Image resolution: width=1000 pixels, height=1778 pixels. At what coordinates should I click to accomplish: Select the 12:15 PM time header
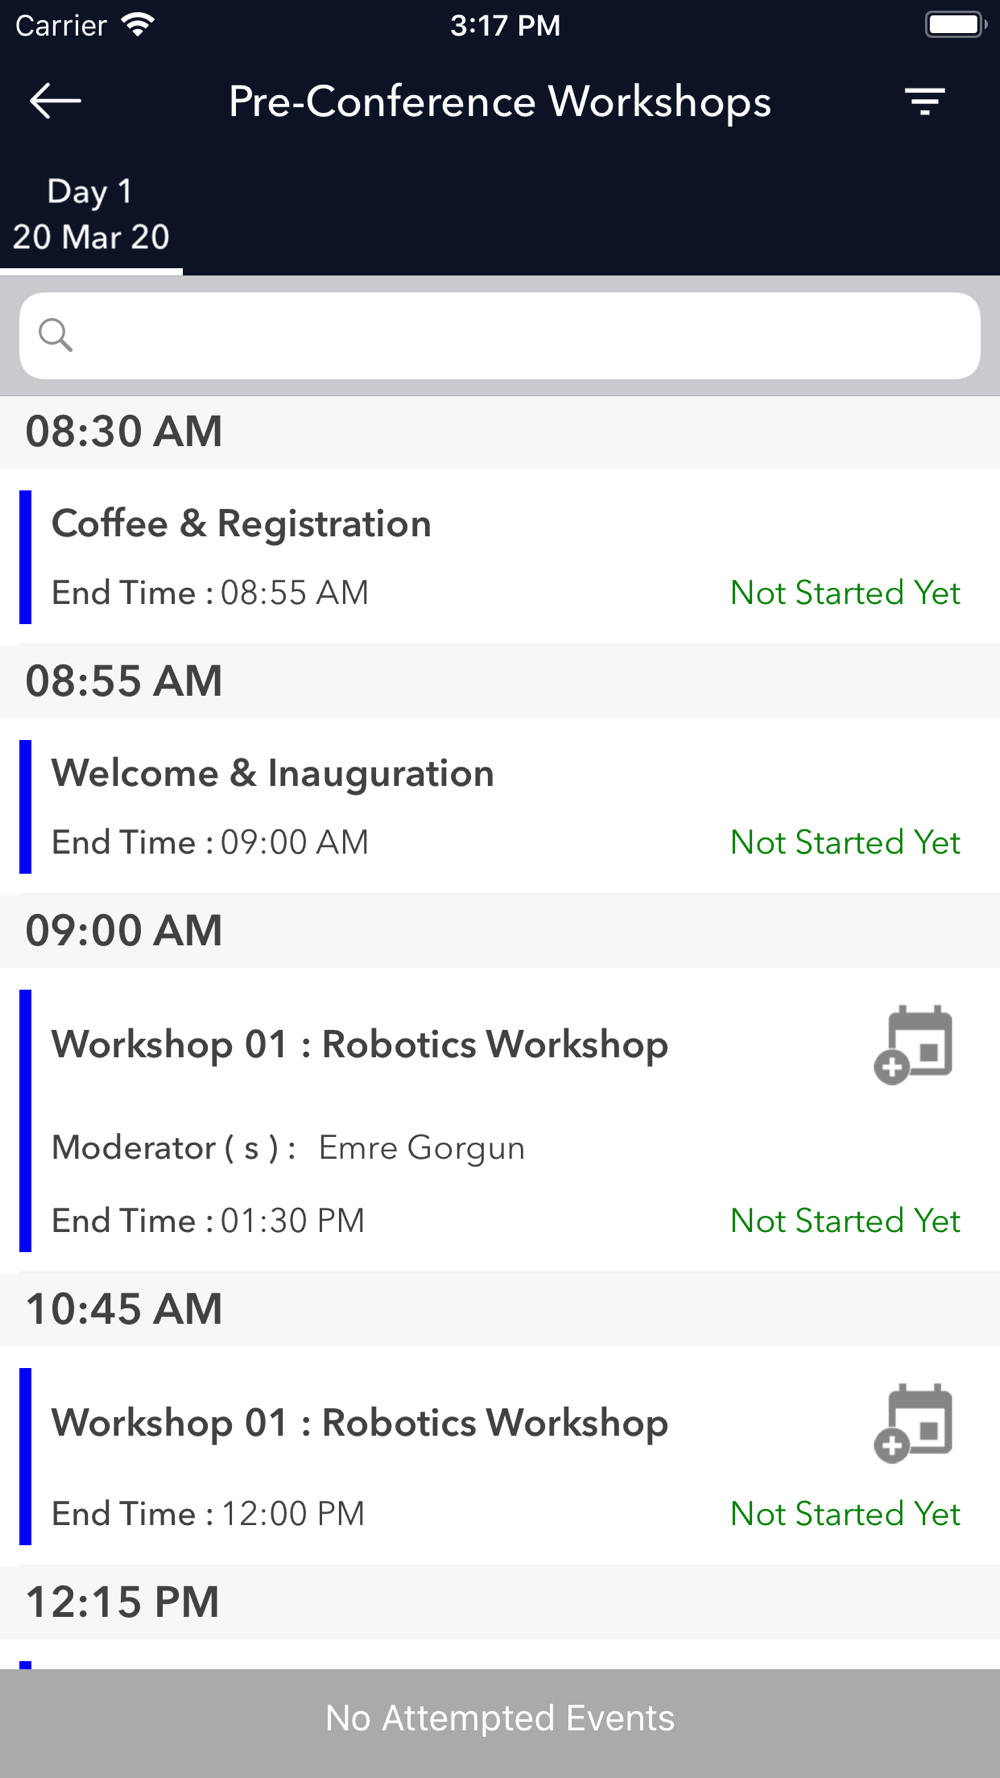pyautogui.click(x=500, y=1602)
